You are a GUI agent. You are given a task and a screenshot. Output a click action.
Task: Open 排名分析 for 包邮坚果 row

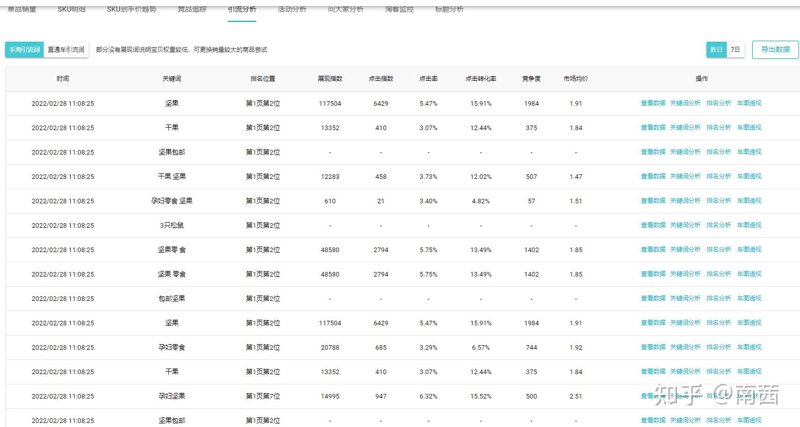pos(718,298)
